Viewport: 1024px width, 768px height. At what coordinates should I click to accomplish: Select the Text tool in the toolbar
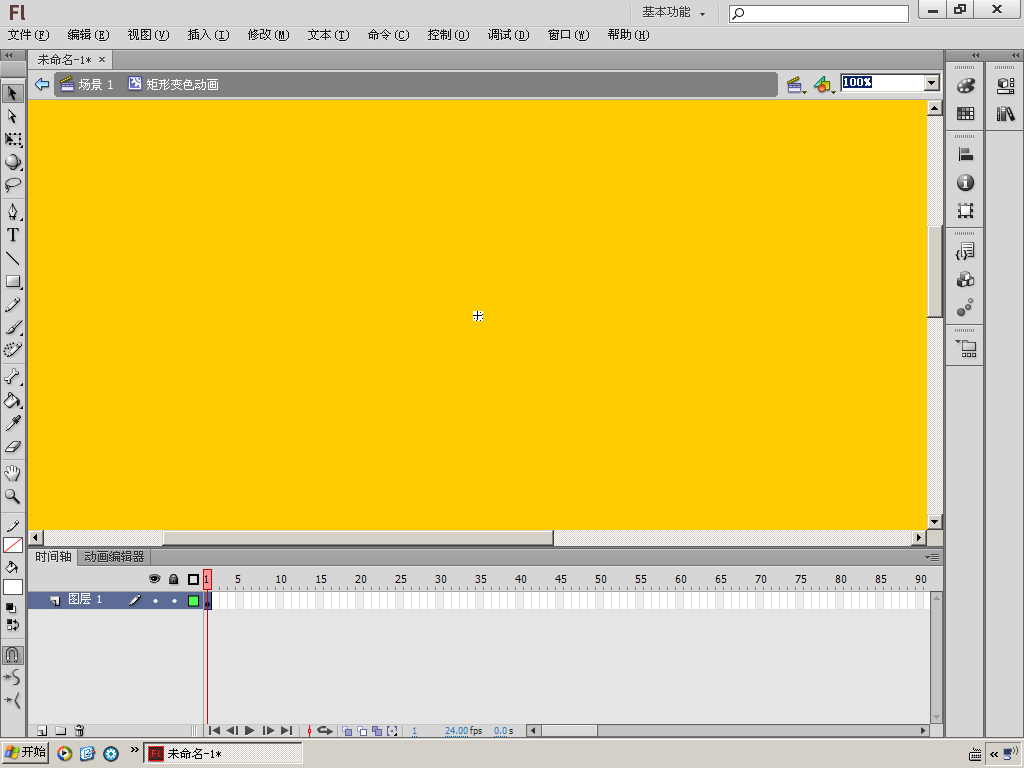point(13,235)
